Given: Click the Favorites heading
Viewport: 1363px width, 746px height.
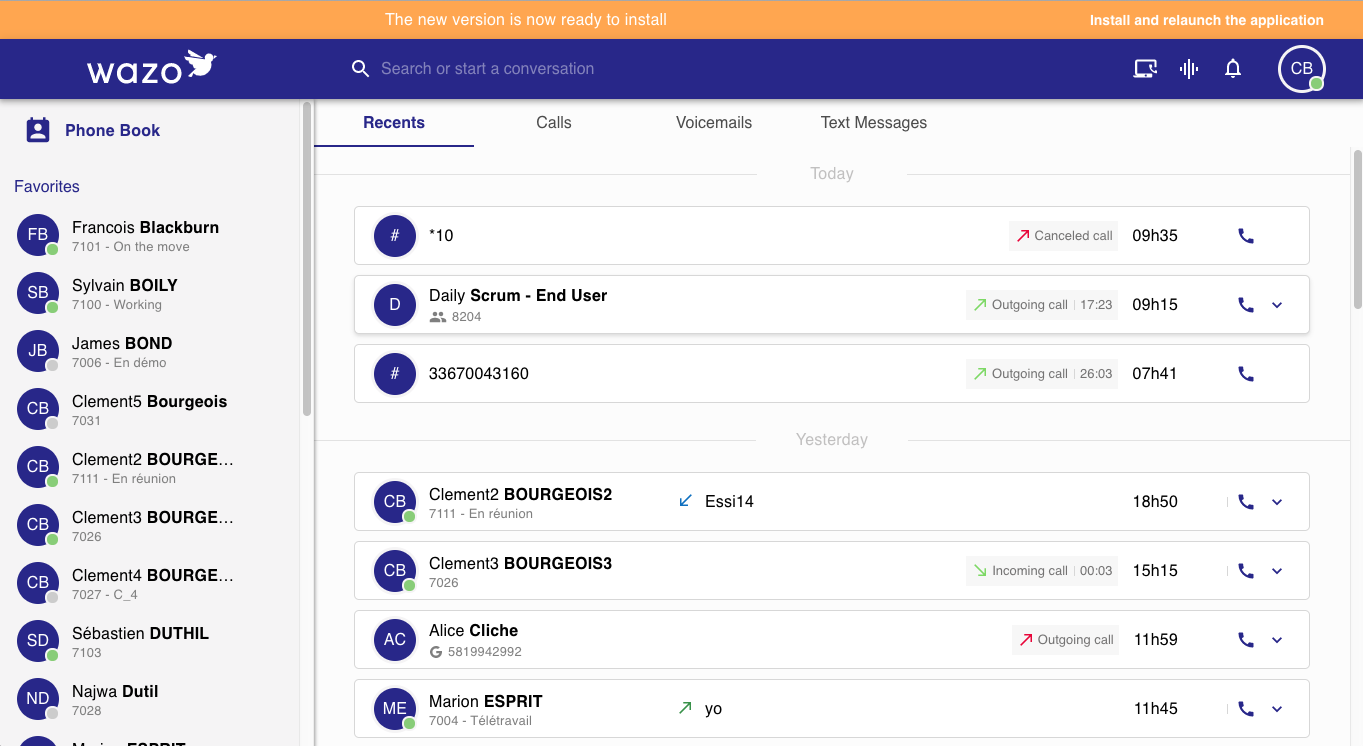Looking at the screenshot, I should point(47,187).
